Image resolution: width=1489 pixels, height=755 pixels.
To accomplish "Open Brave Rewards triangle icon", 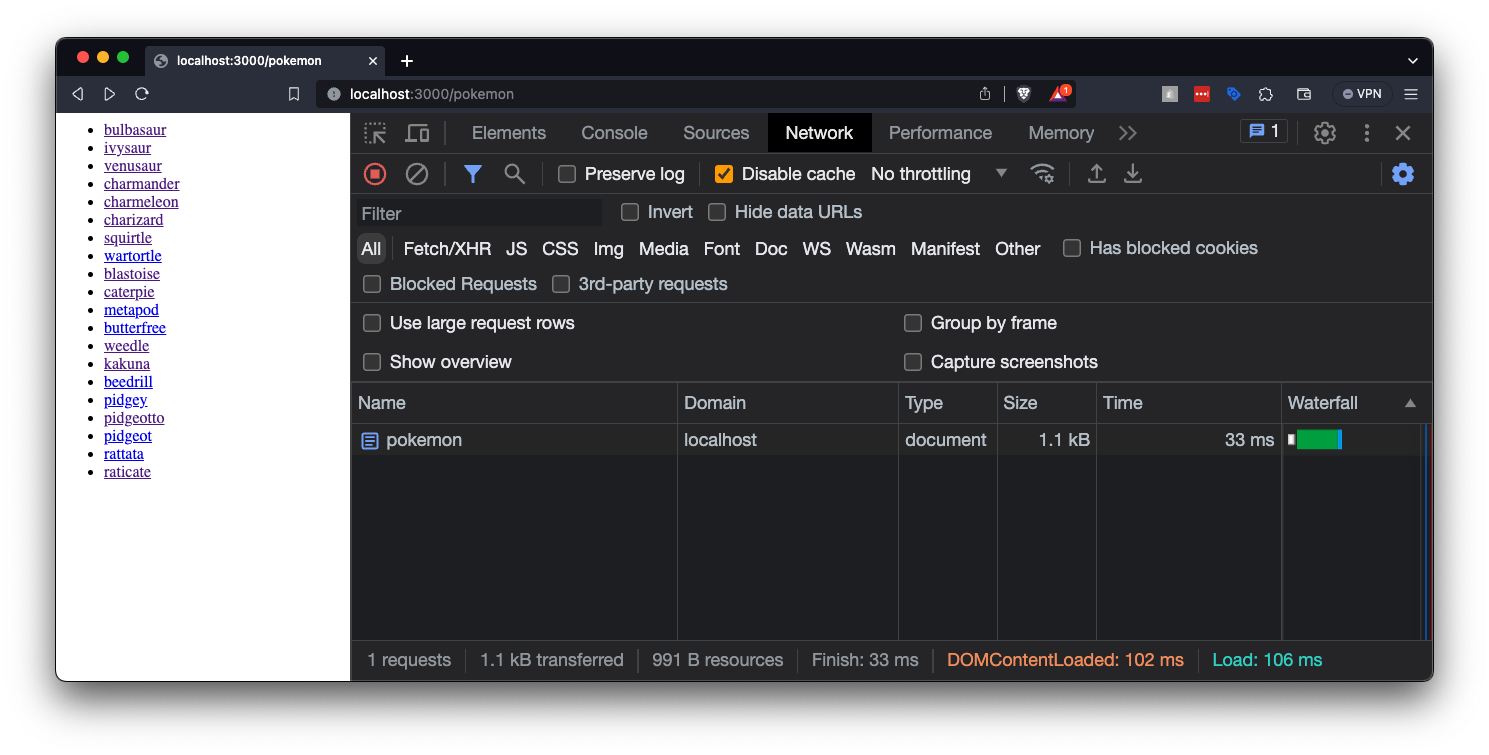I will (1059, 94).
